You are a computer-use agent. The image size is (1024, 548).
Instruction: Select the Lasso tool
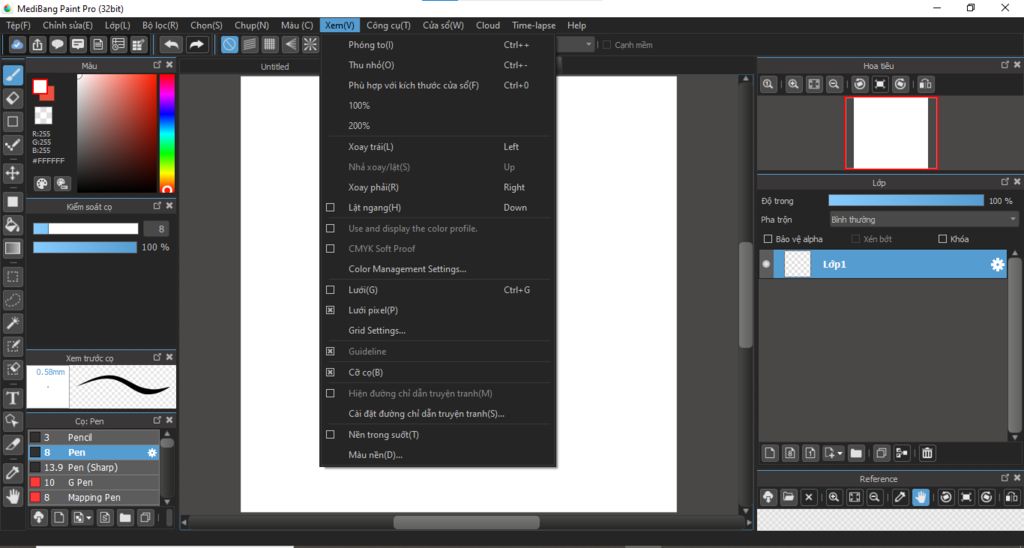(12, 300)
